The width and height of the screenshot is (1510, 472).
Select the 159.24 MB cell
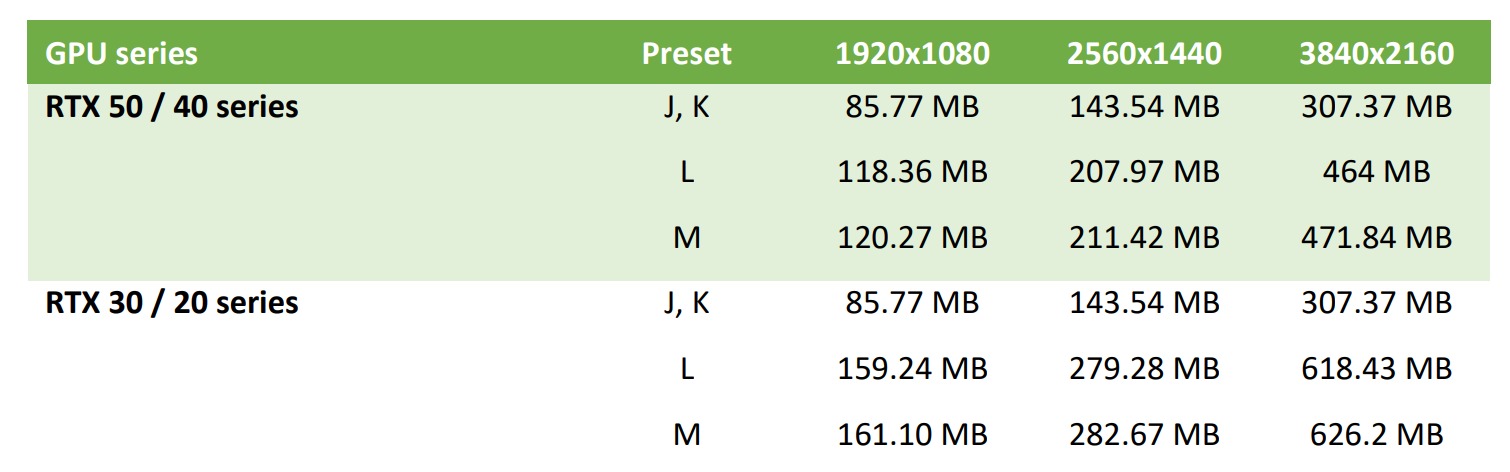912,369
